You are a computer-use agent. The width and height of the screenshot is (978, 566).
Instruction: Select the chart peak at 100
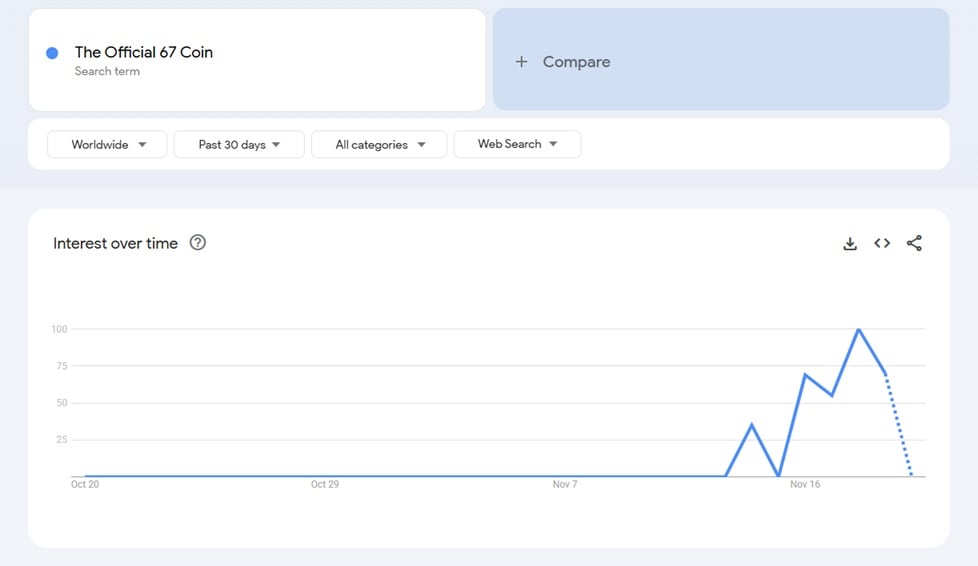[858, 329]
